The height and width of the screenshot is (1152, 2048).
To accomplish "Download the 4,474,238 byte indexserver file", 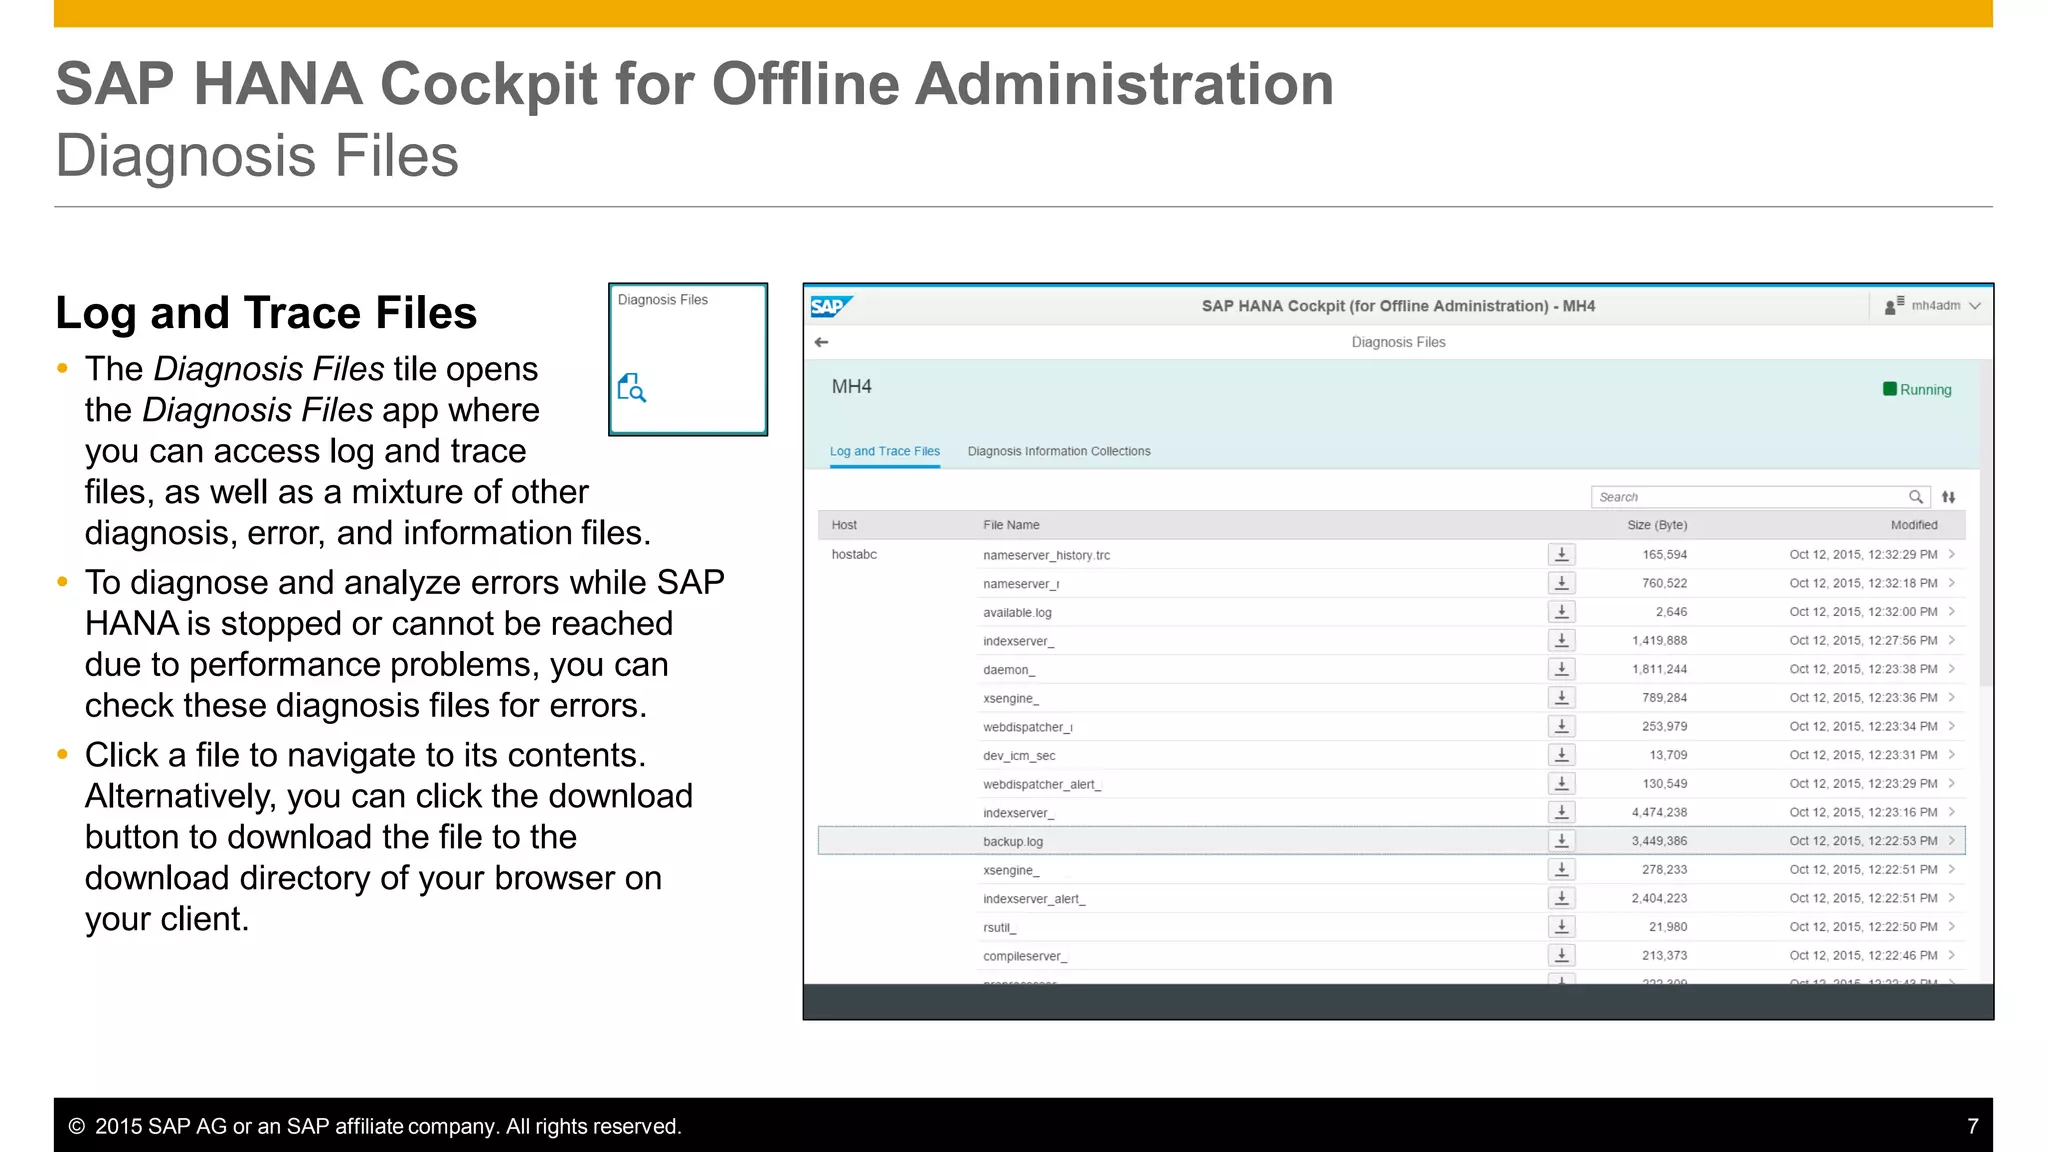I will [1562, 812].
